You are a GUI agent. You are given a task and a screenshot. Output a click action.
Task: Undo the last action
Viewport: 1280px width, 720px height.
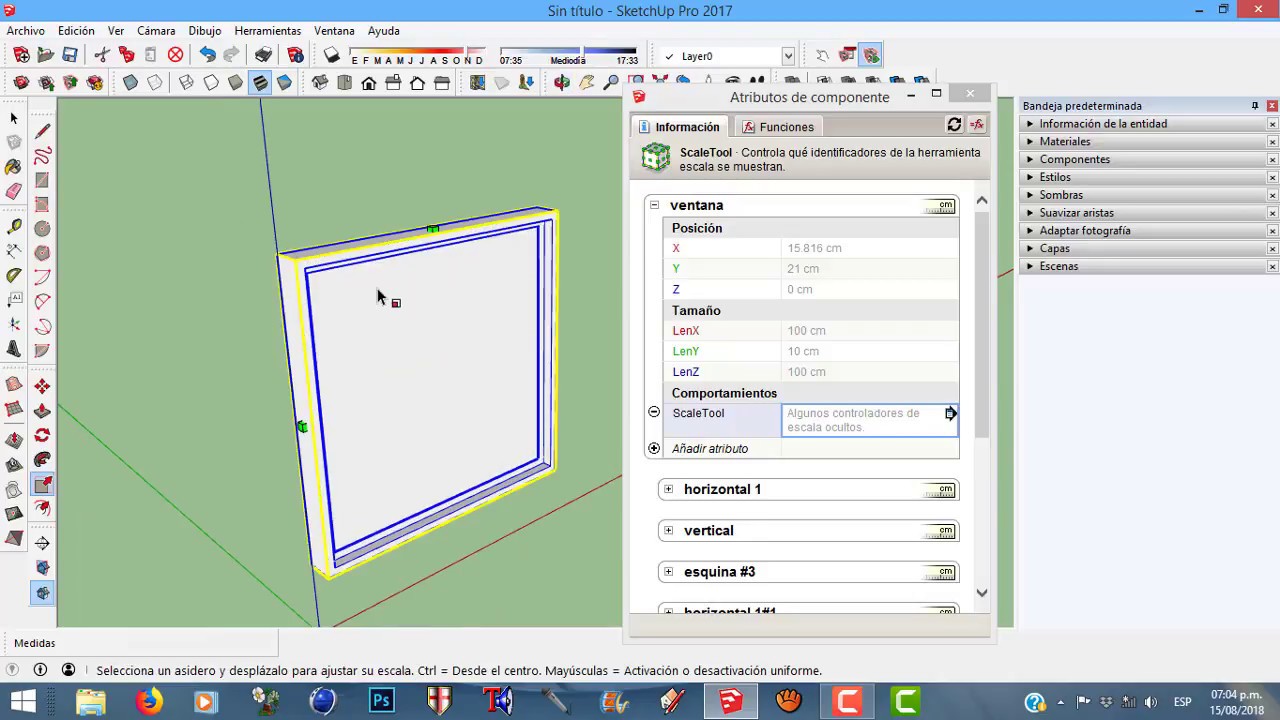click(x=207, y=55)
